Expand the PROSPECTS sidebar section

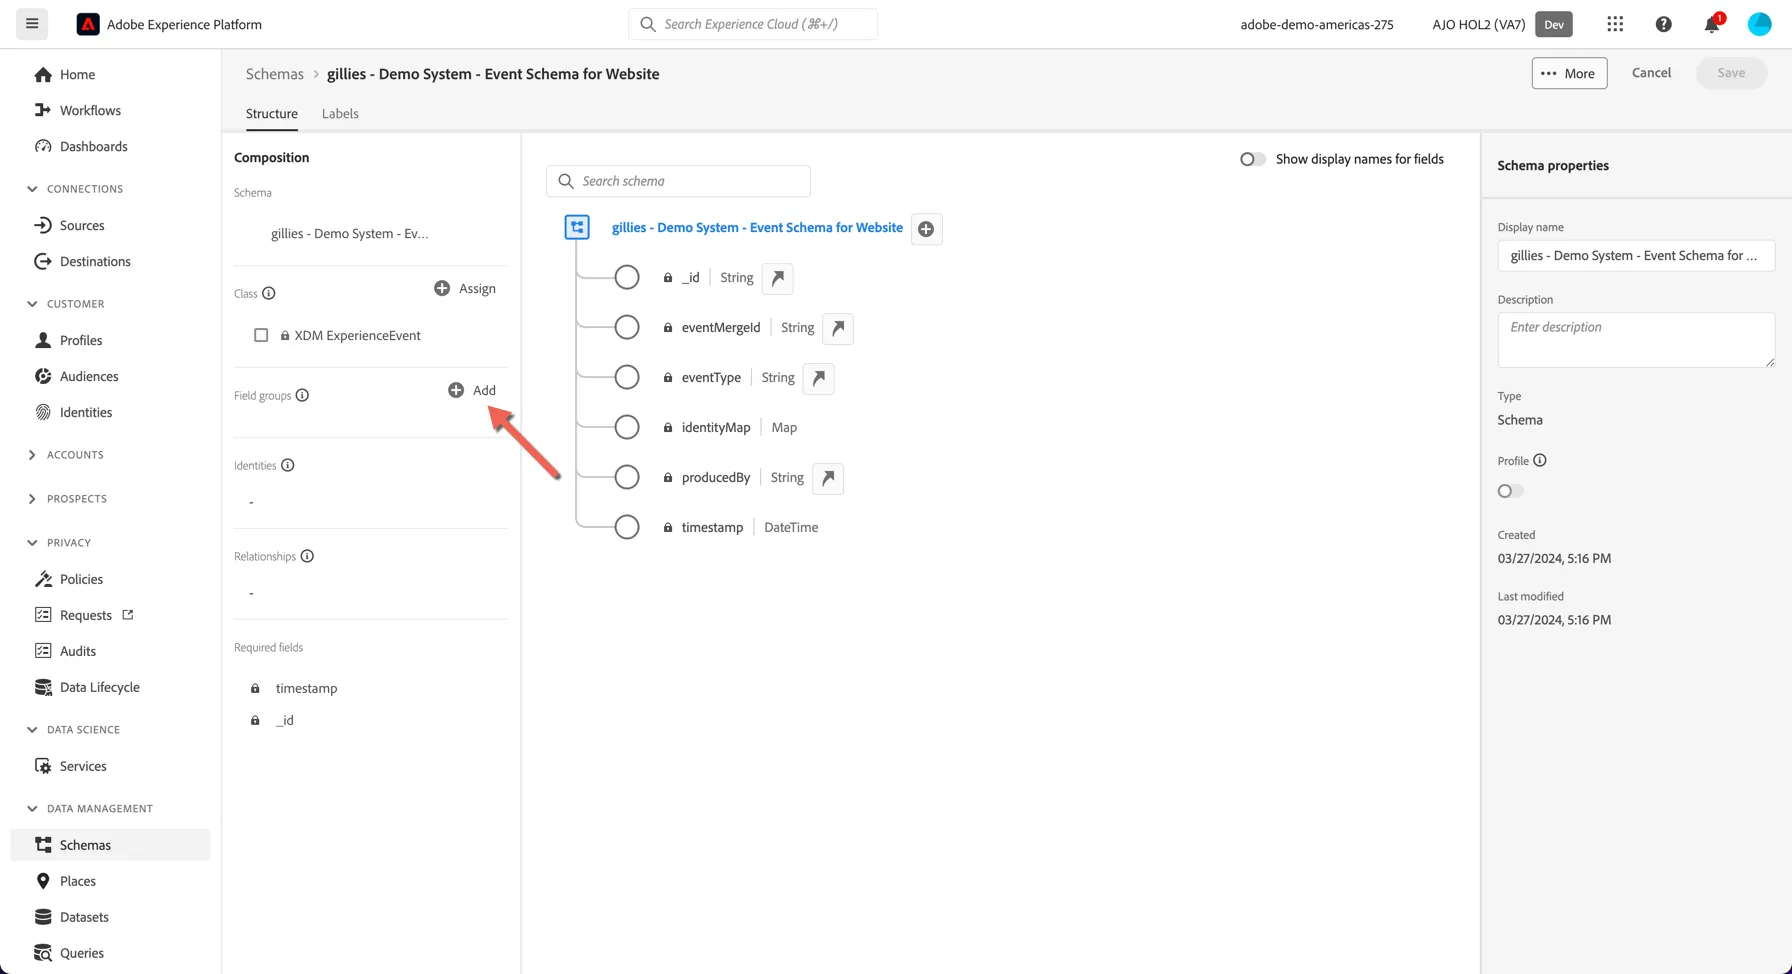(32, 499)
